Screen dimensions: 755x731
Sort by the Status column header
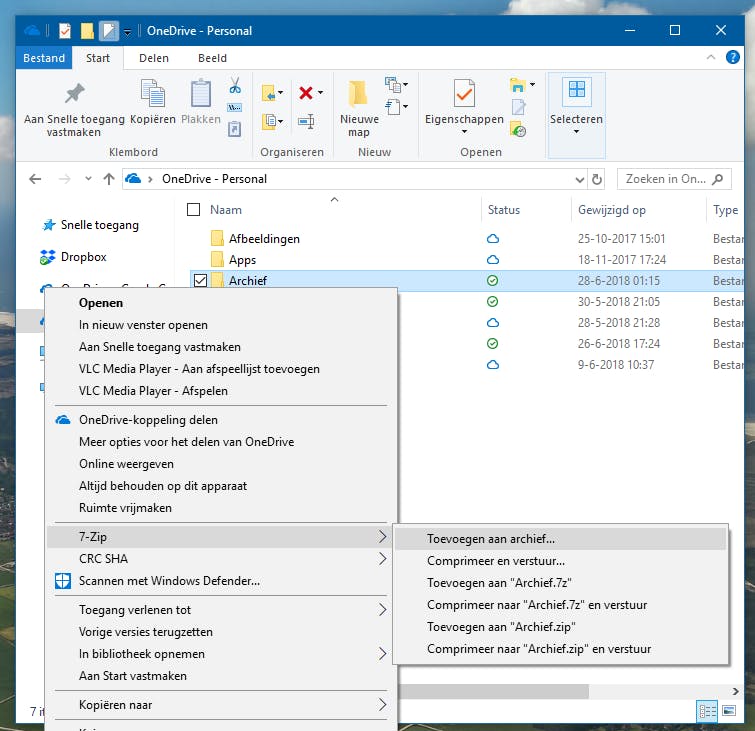tap(504, 210)
